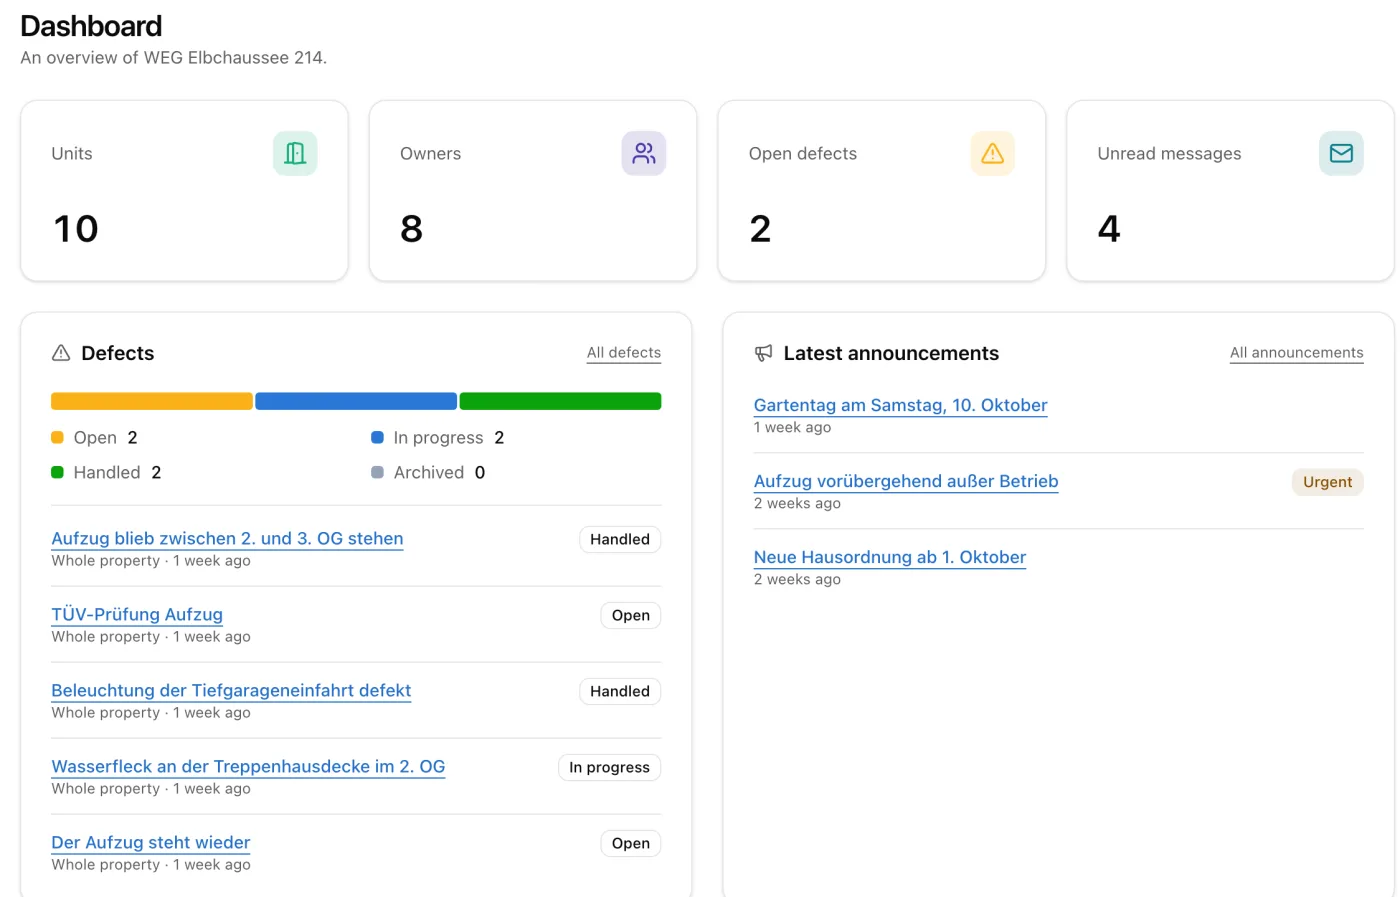The width and height of the screenshot is (1400, 897).
Task: Click the Unread messages envelope icon
Action: pyautogui.click(x=1341, y=153)
